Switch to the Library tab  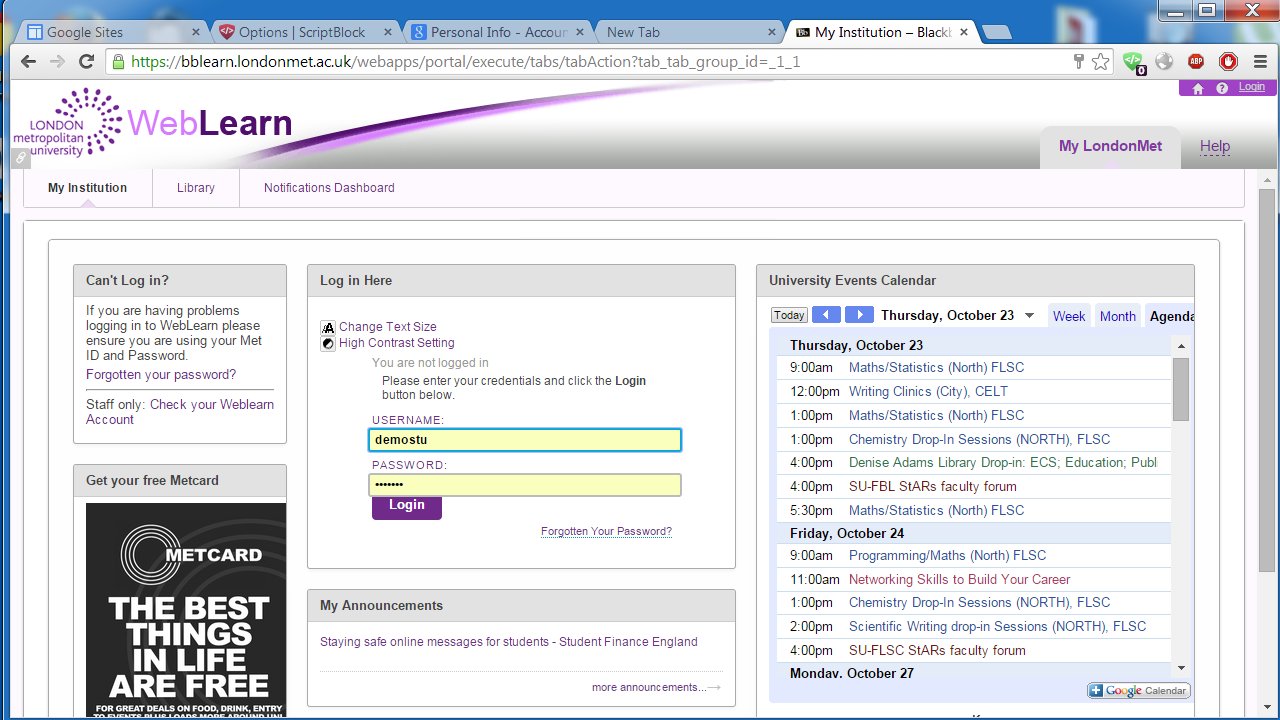tap(196, 188)
